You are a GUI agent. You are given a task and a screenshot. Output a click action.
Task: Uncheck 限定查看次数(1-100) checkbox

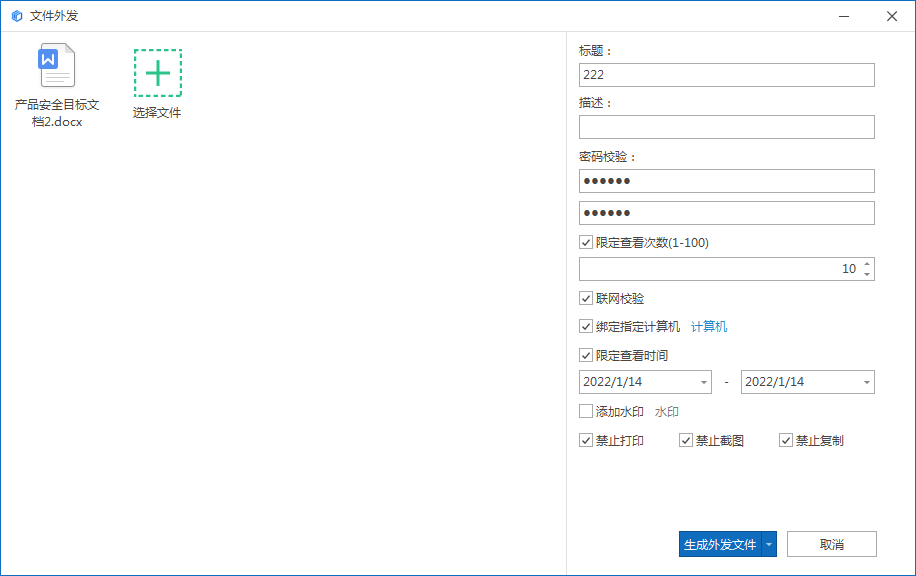point(586,242)
